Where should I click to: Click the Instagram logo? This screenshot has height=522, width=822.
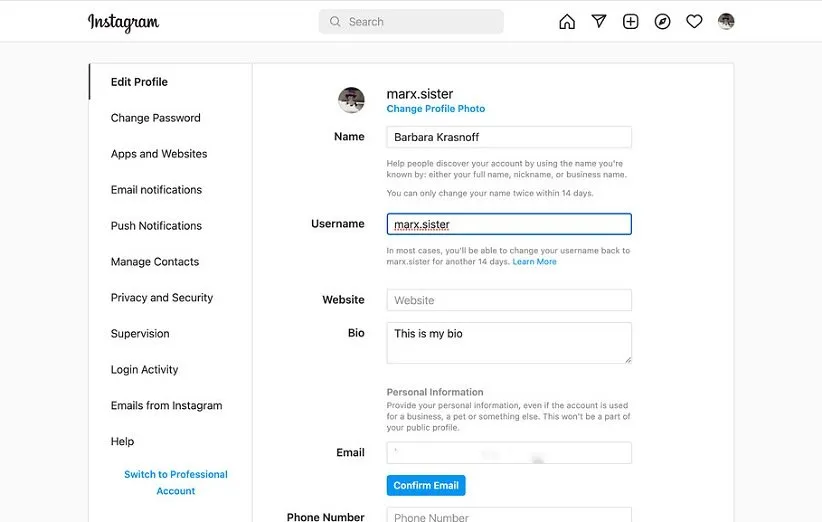click(x=123, y=22)
